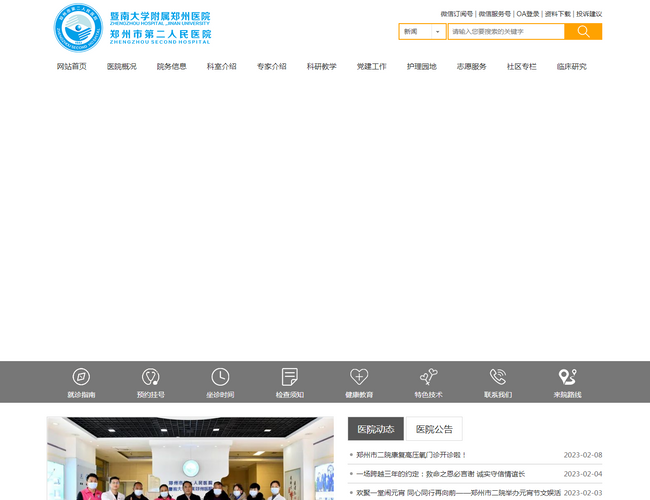Image resolution: width=650 pixels, height=500 pixels.
Task: Click the orange search magnifier button
Action: coord(583,32)
